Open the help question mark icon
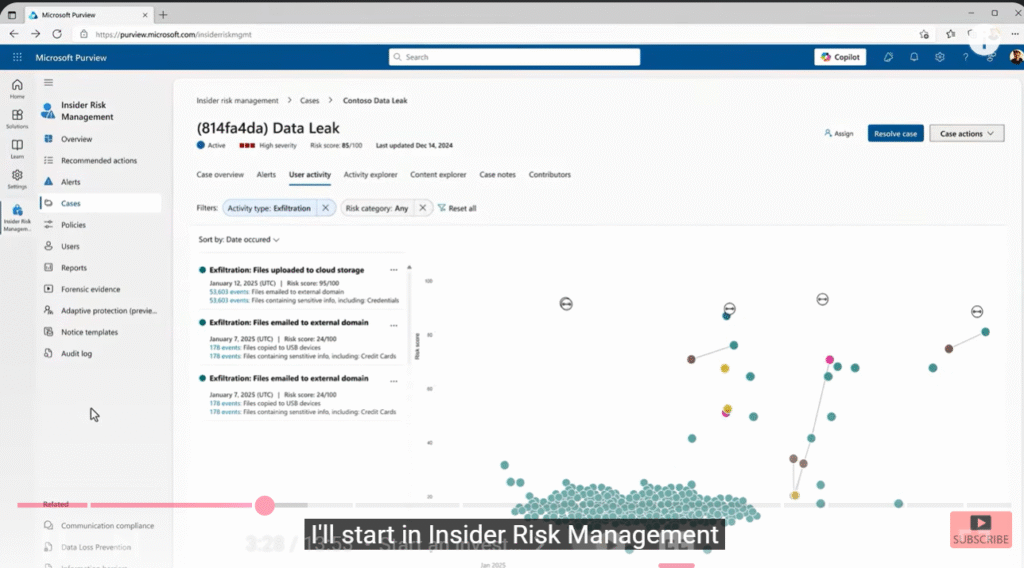 (965, 57)
